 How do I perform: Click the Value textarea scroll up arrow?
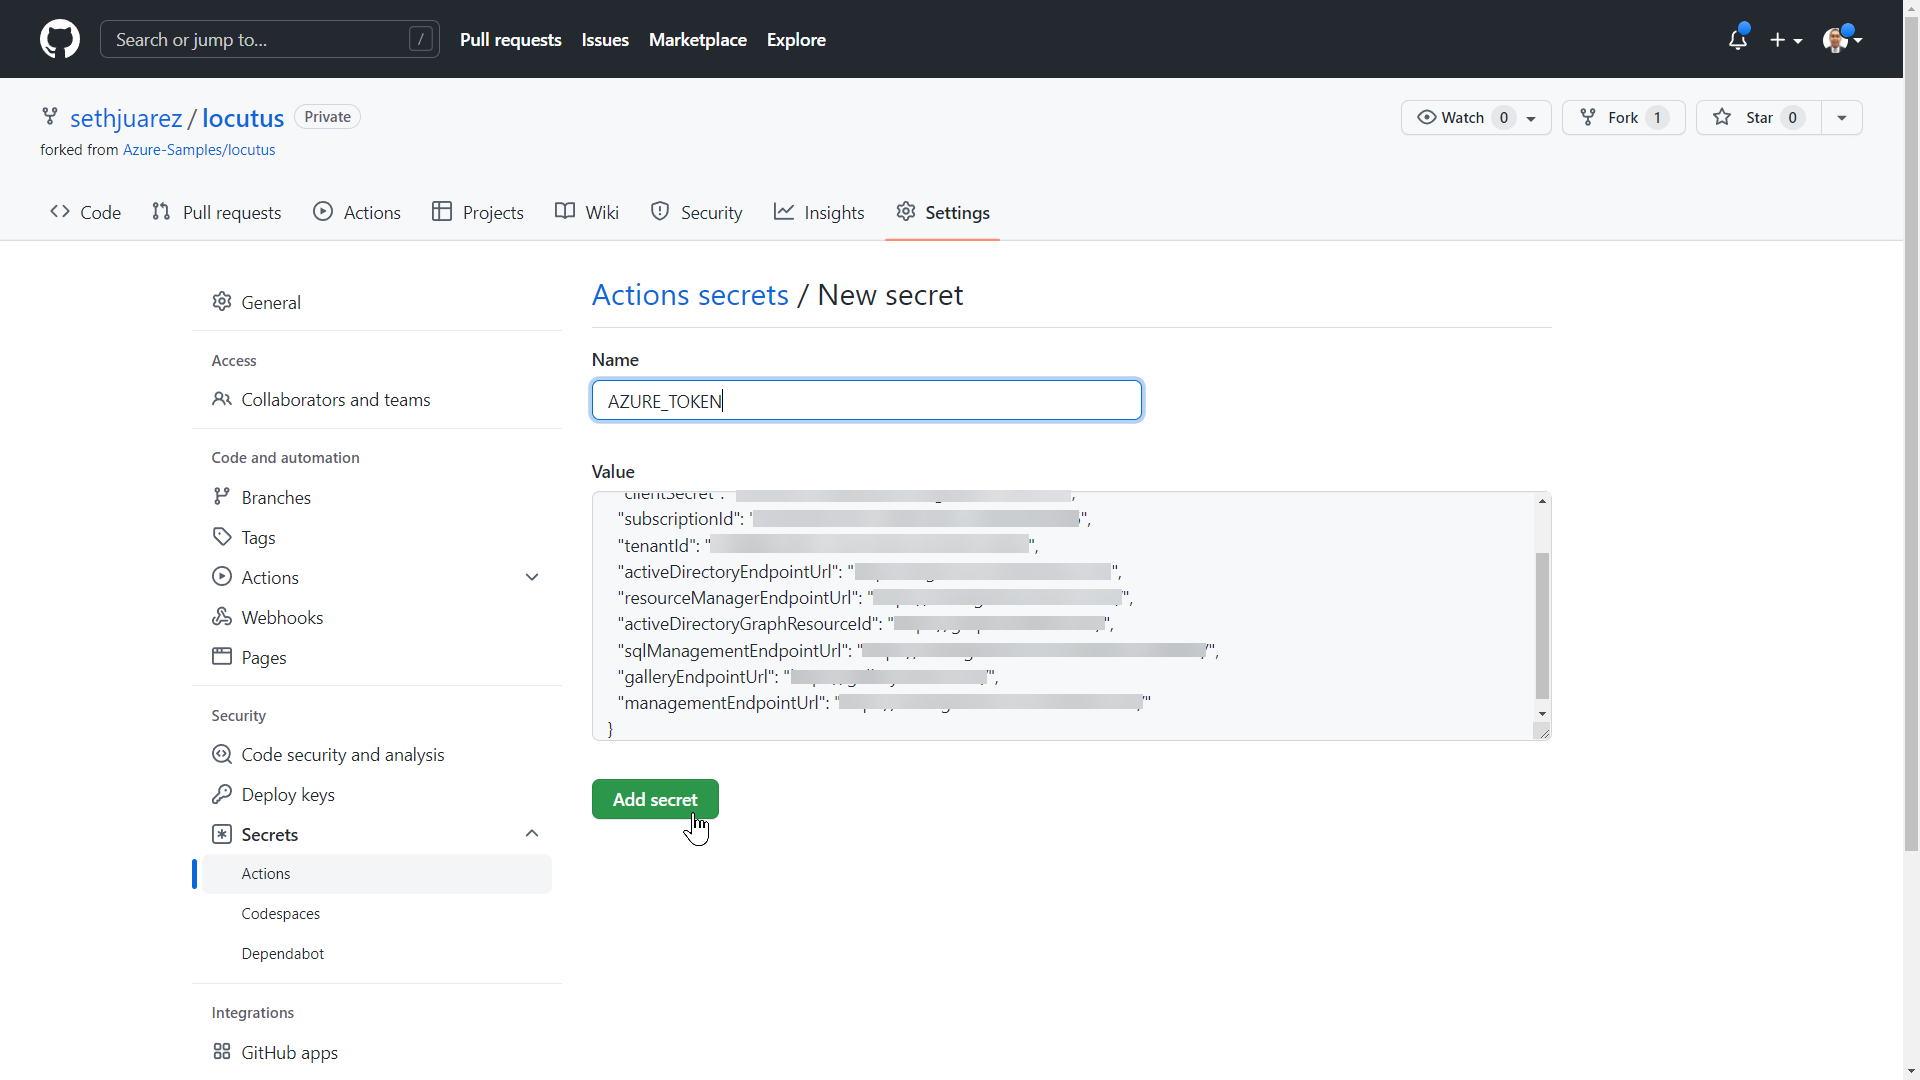tap(1543, 500)
